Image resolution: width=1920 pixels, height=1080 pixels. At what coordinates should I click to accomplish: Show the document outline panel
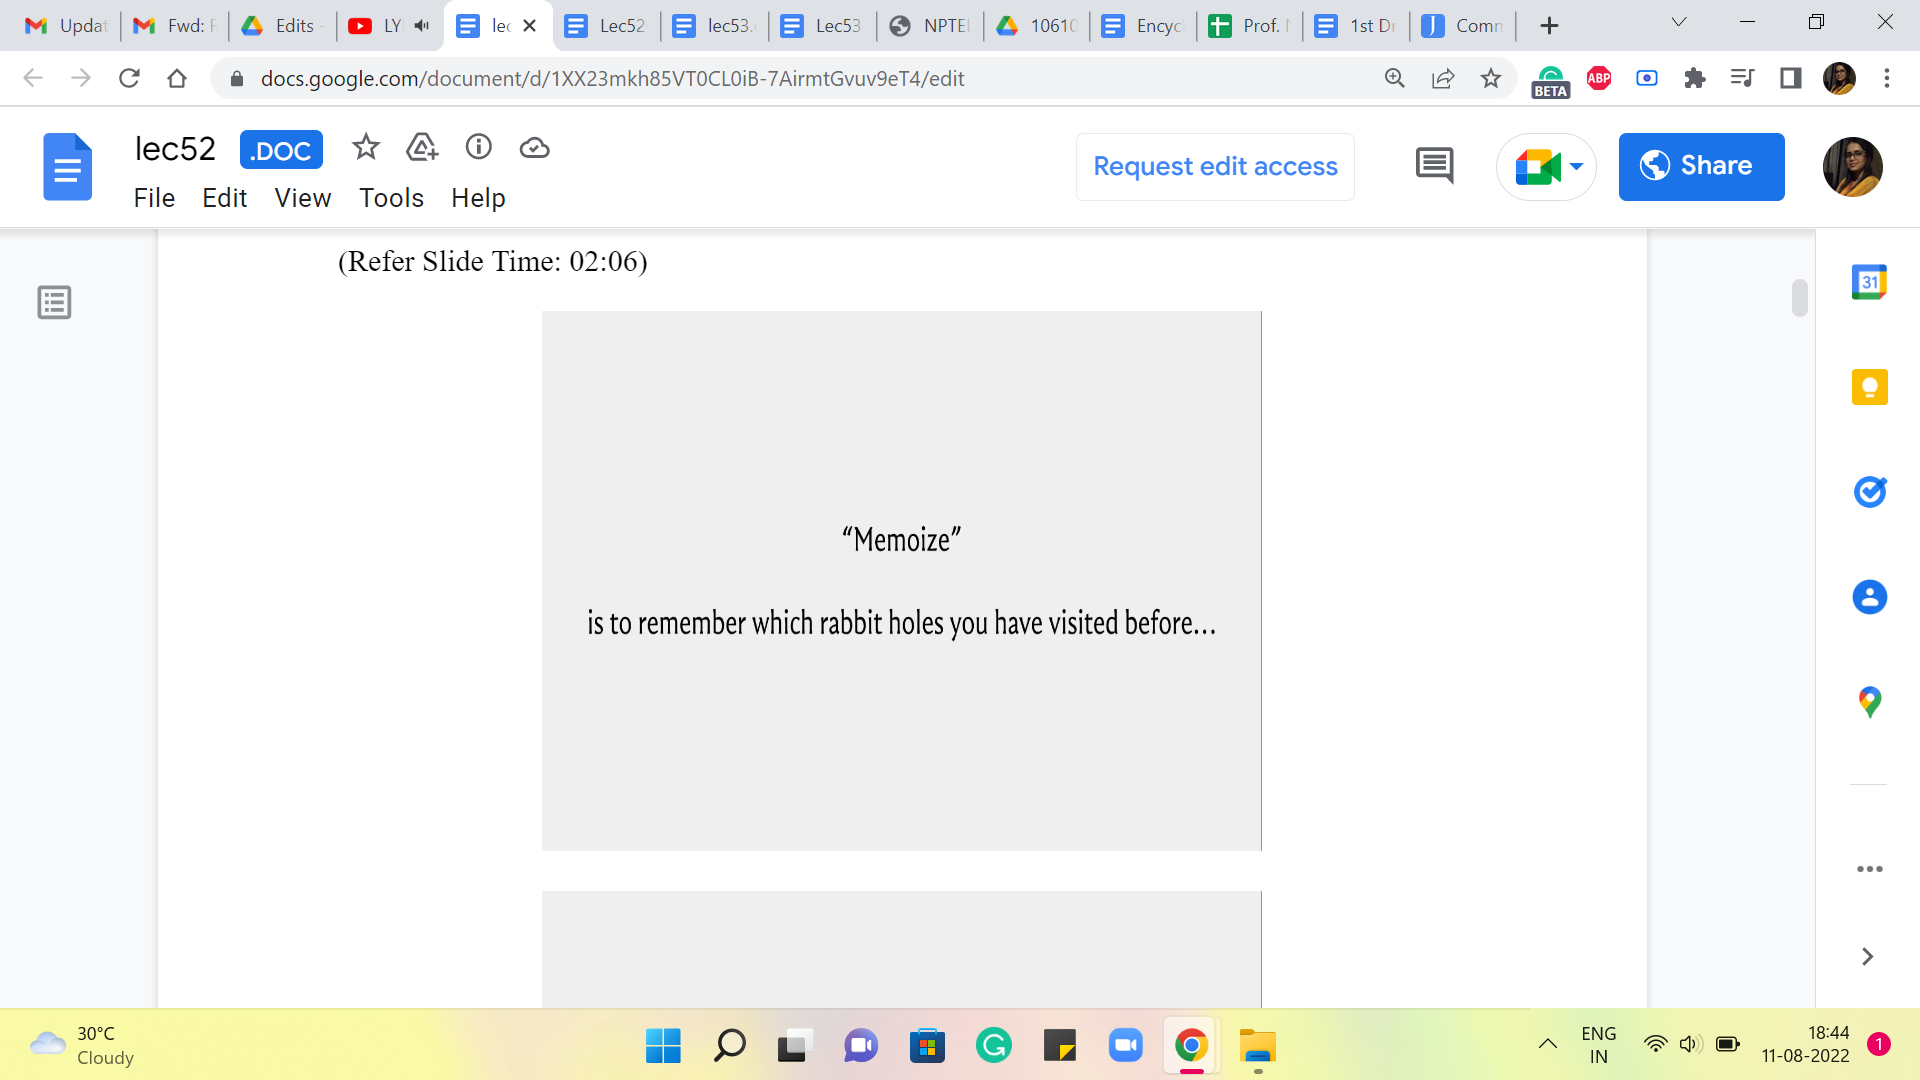pos(54,302)
